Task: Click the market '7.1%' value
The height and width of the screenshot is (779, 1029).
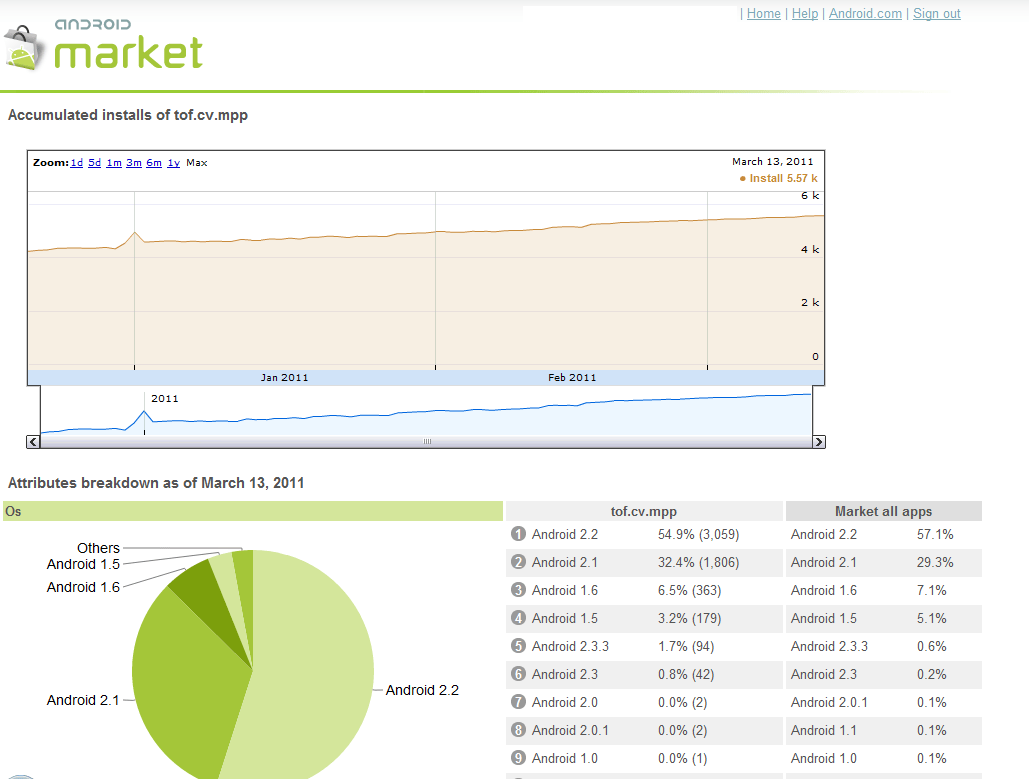Action: coord(931,590)
